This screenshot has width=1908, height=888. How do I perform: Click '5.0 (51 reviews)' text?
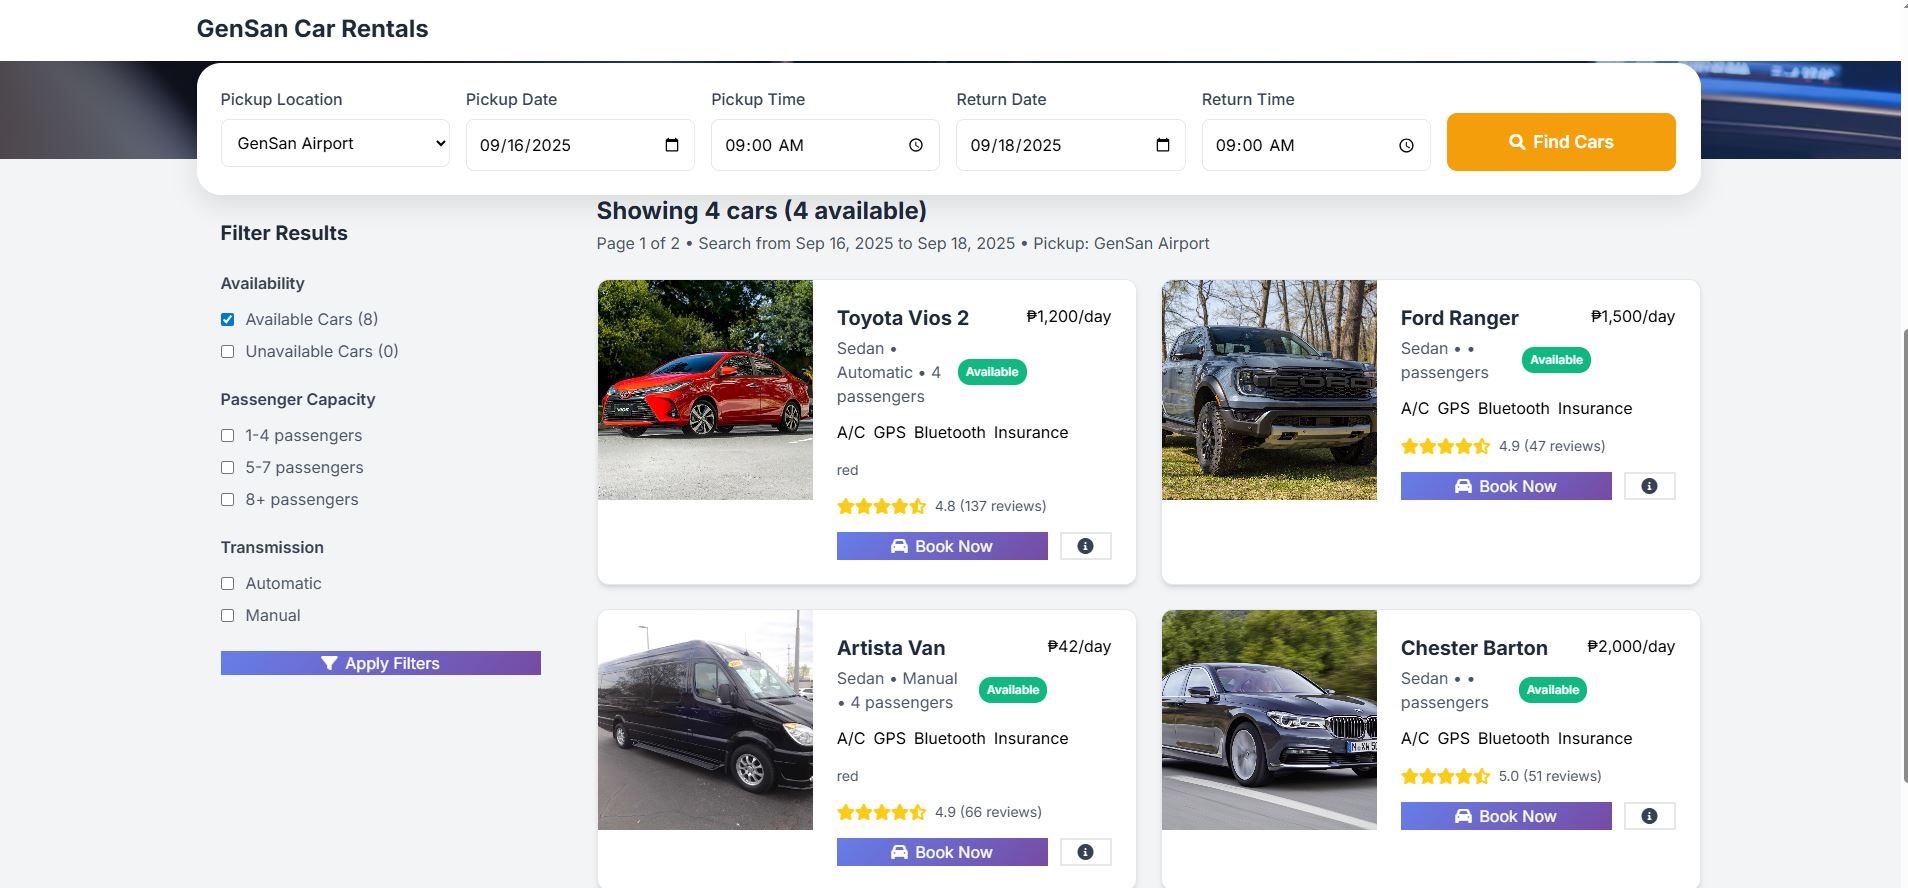pyautogui.click(x=1550, y=776)
